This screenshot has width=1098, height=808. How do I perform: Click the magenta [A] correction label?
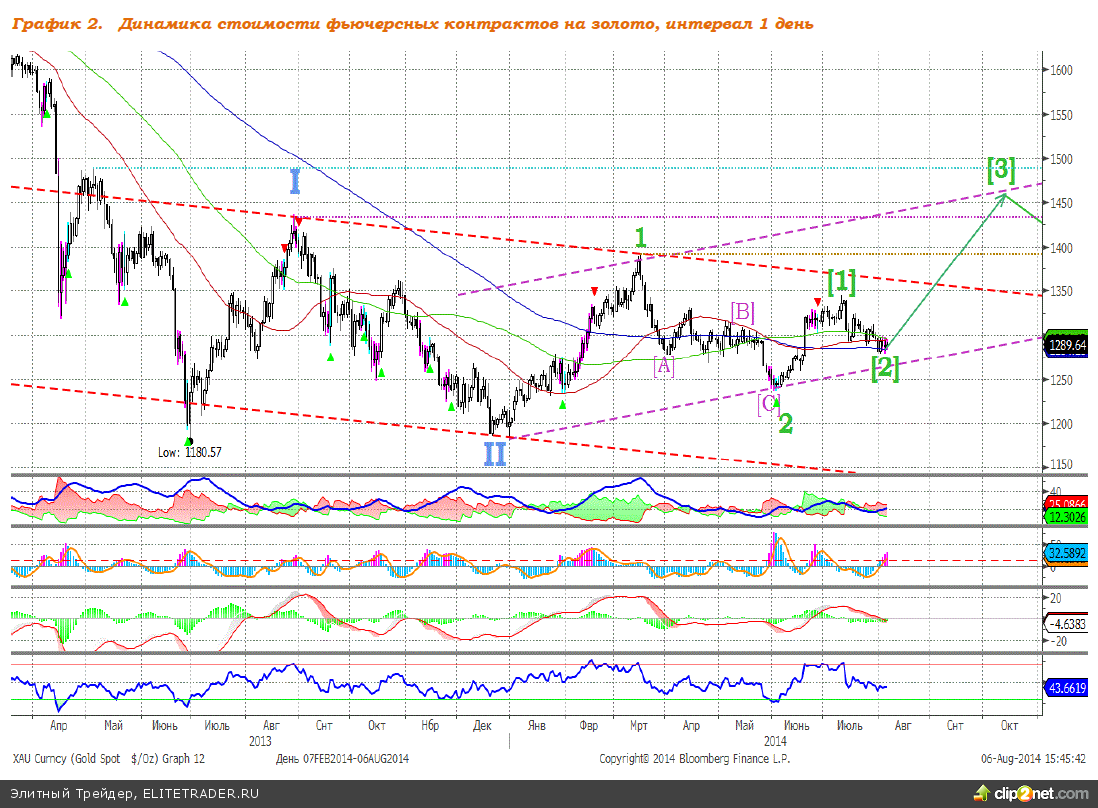pyautogui.click(x=664, y=366)
